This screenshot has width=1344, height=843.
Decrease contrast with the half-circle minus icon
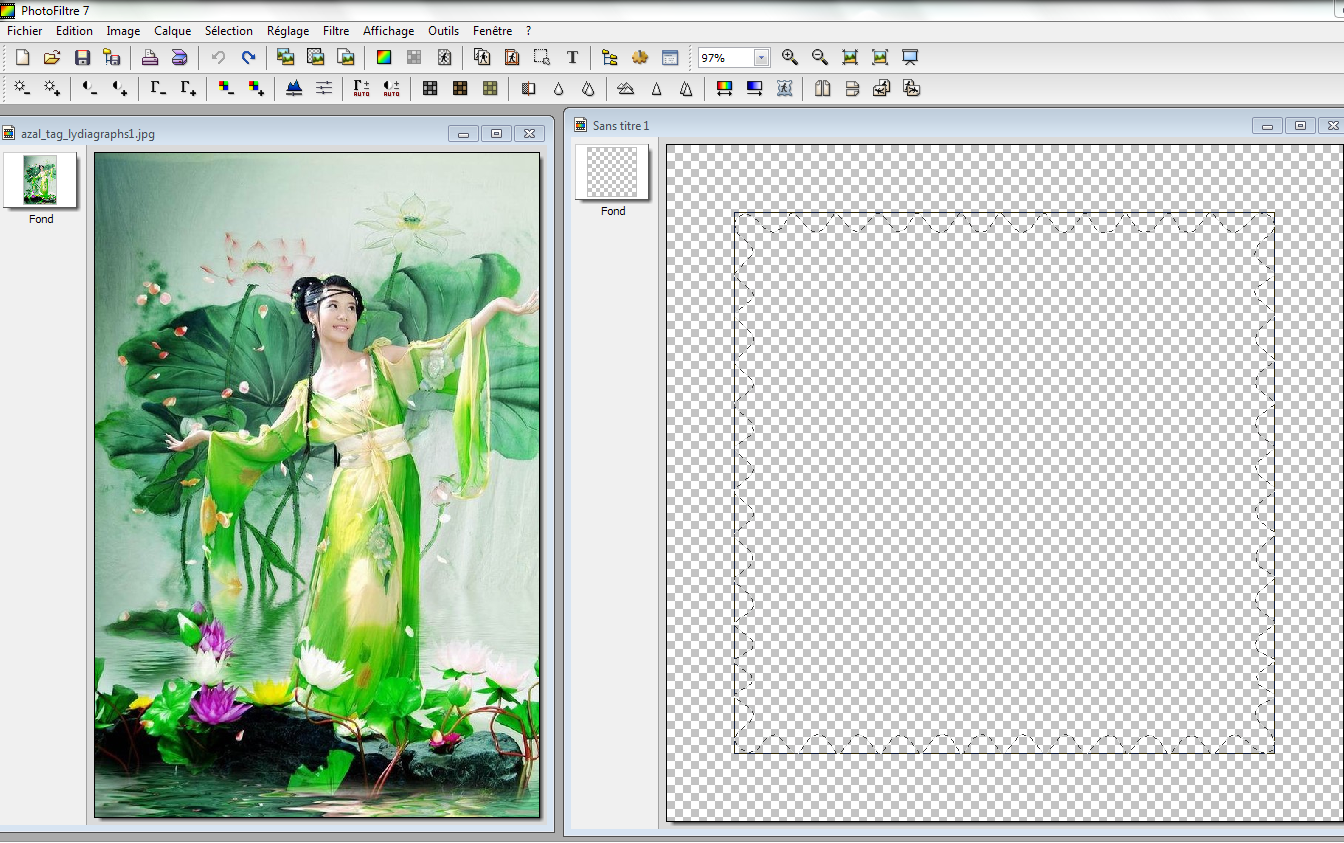point(90,89)
